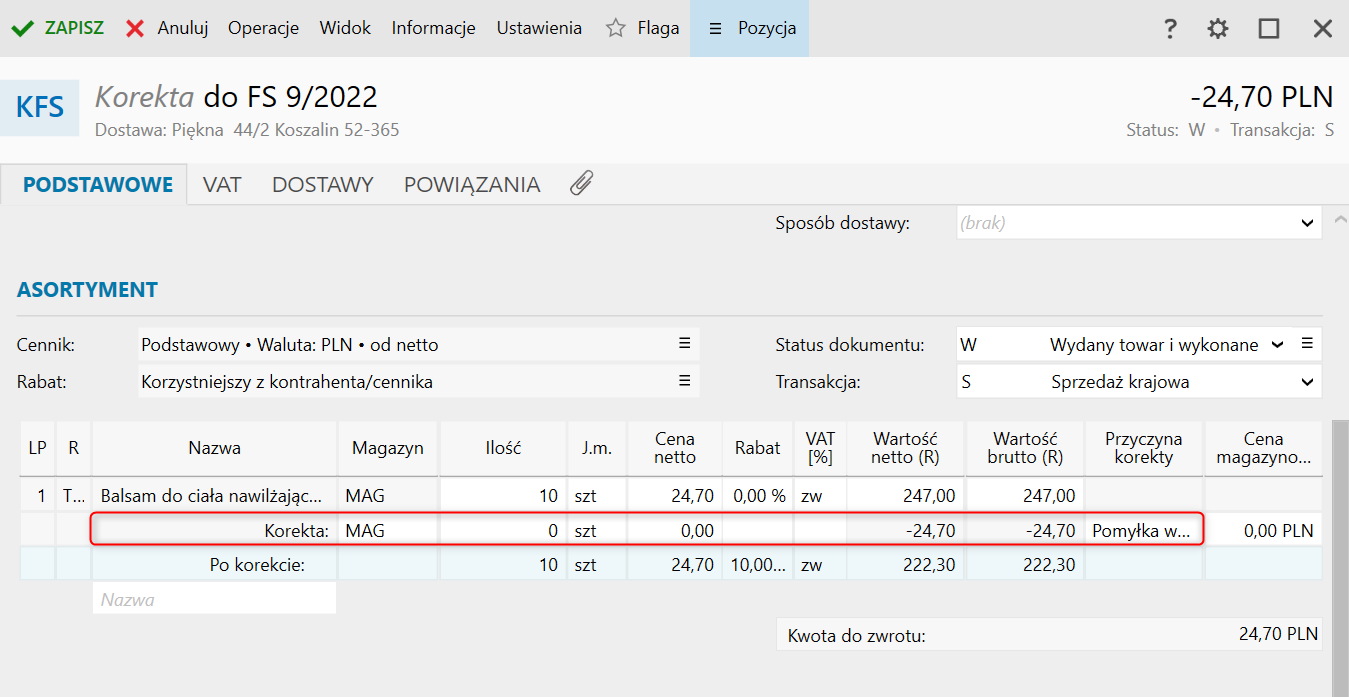Switch to the VAT tab
The width and height of the screenshot is (1349, 697).
222,185
